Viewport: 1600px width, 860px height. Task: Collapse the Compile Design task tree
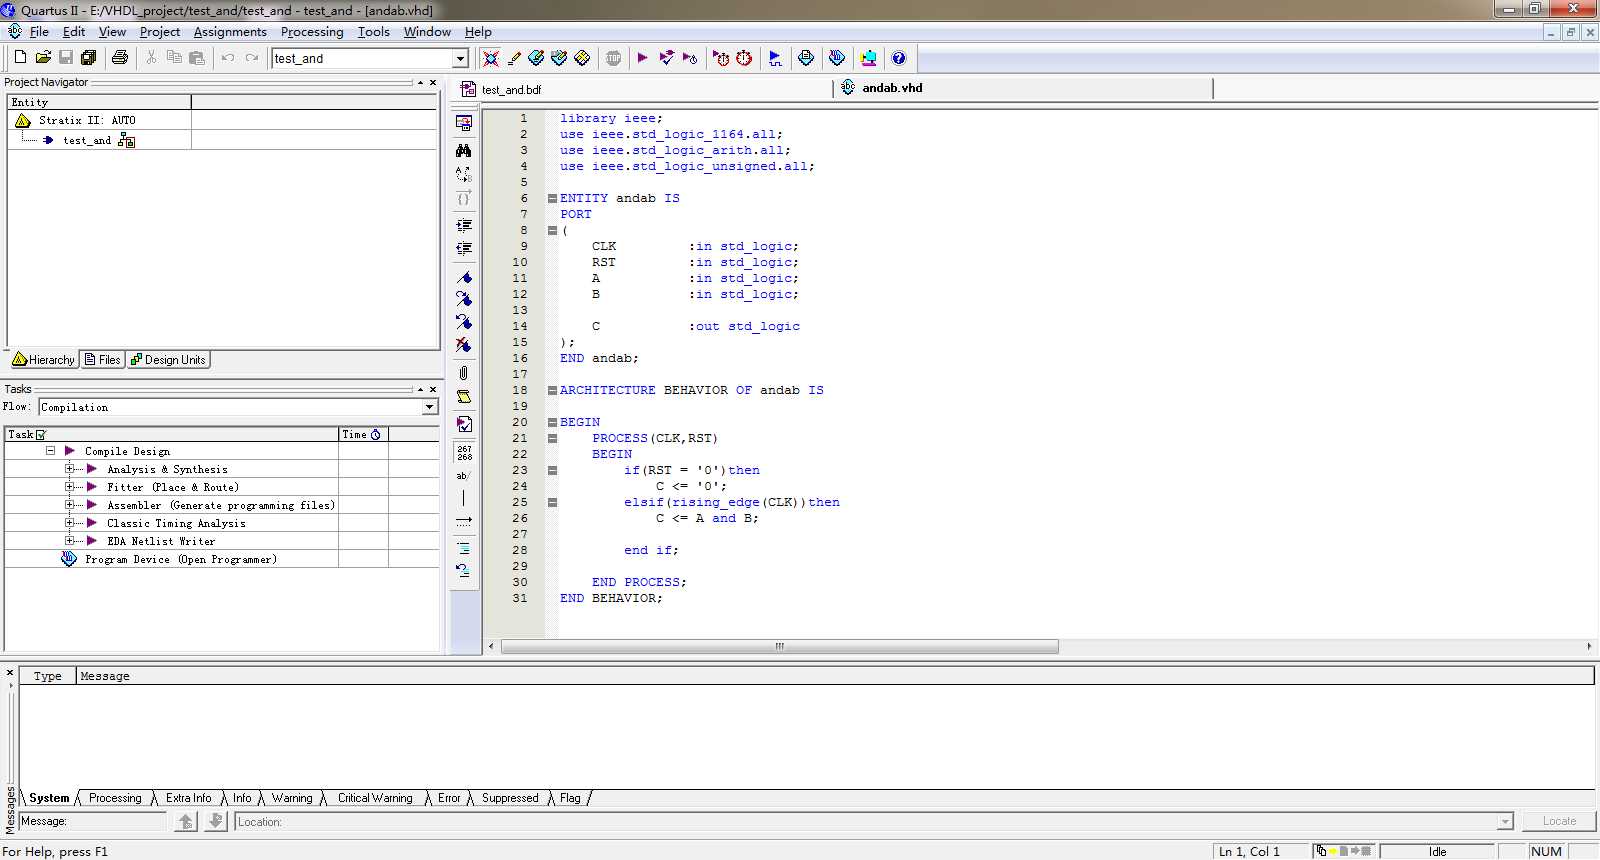[50, 451]
